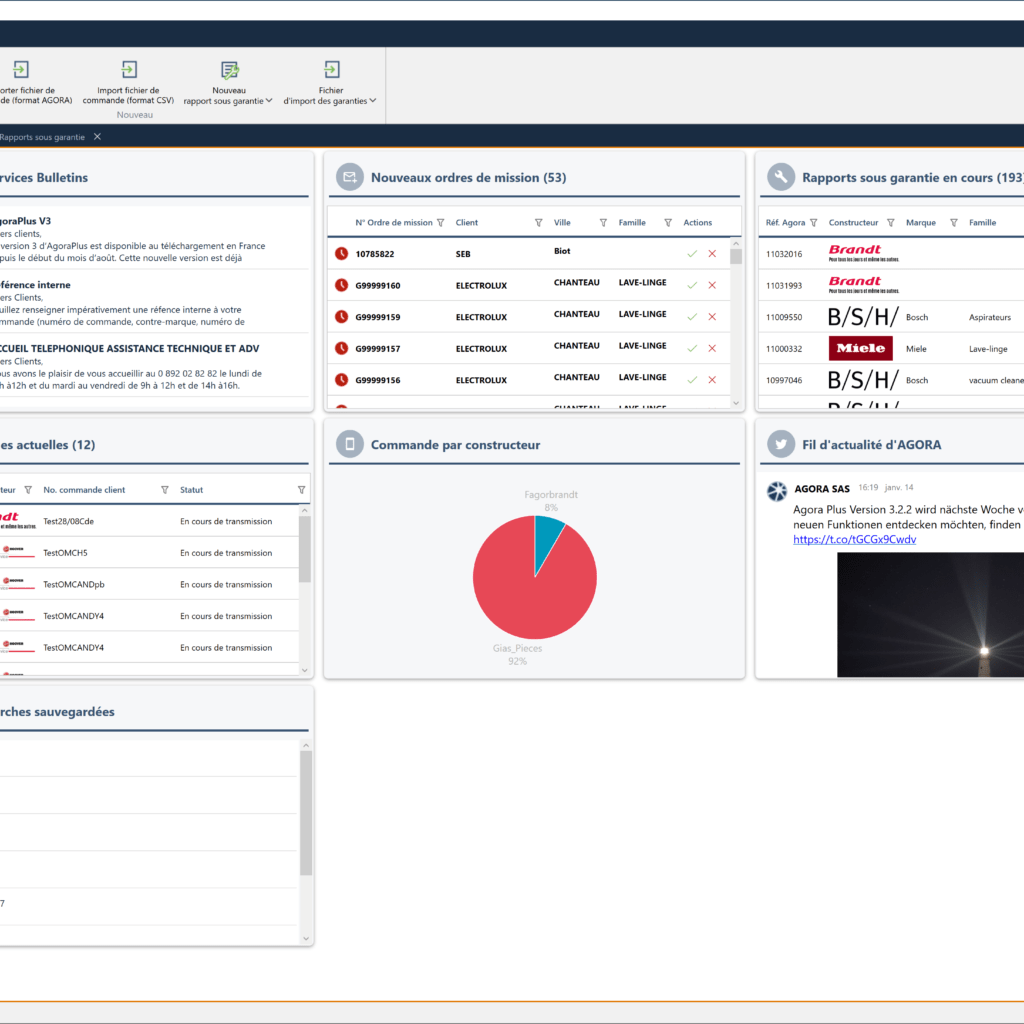Screen dimensions: 1024x1024
Task: Click Import fichier de commande CSV icon
Action: [x=129, y=69]
